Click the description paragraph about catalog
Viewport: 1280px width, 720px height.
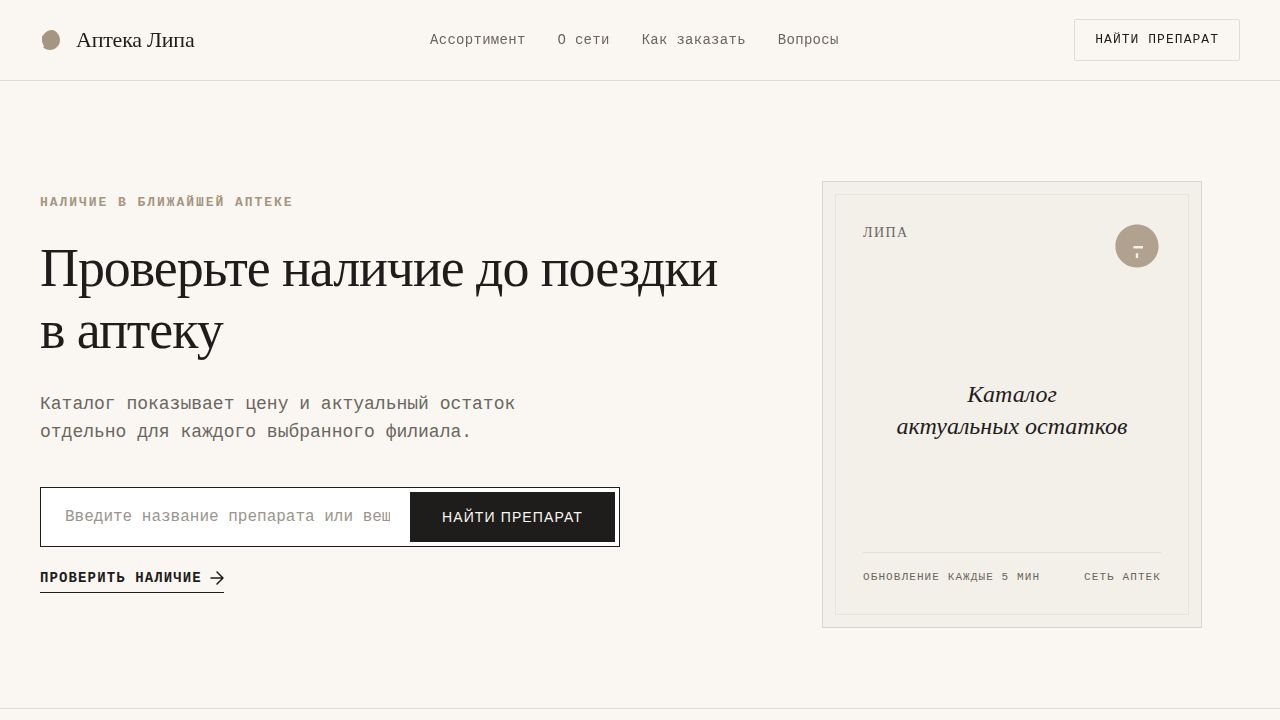pos(278,418)
